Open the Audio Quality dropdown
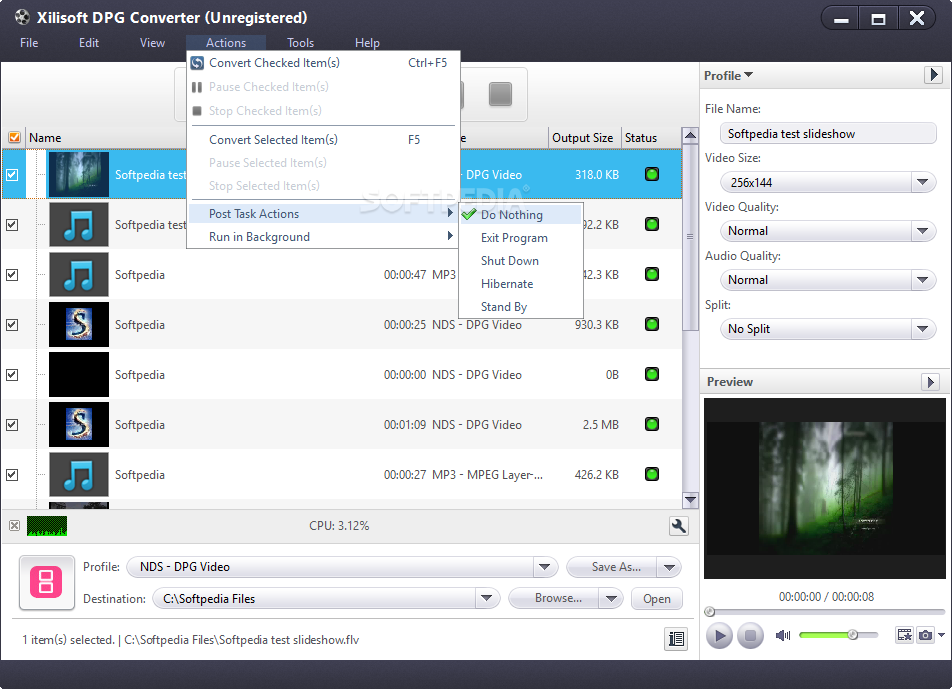952x689 pixels. tap(923, 280)
